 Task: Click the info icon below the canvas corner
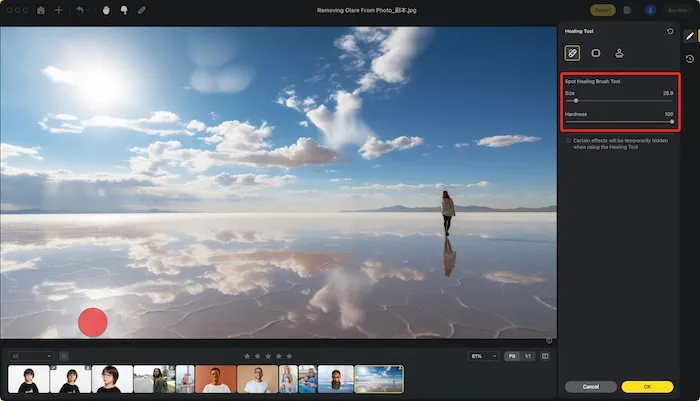(549, 341)
